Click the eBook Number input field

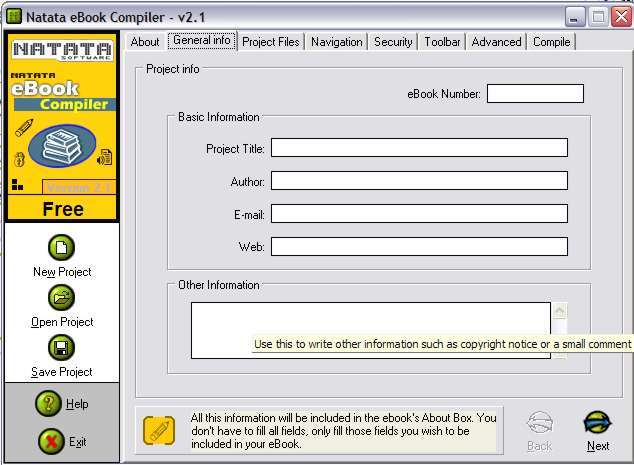click(535, 93)
